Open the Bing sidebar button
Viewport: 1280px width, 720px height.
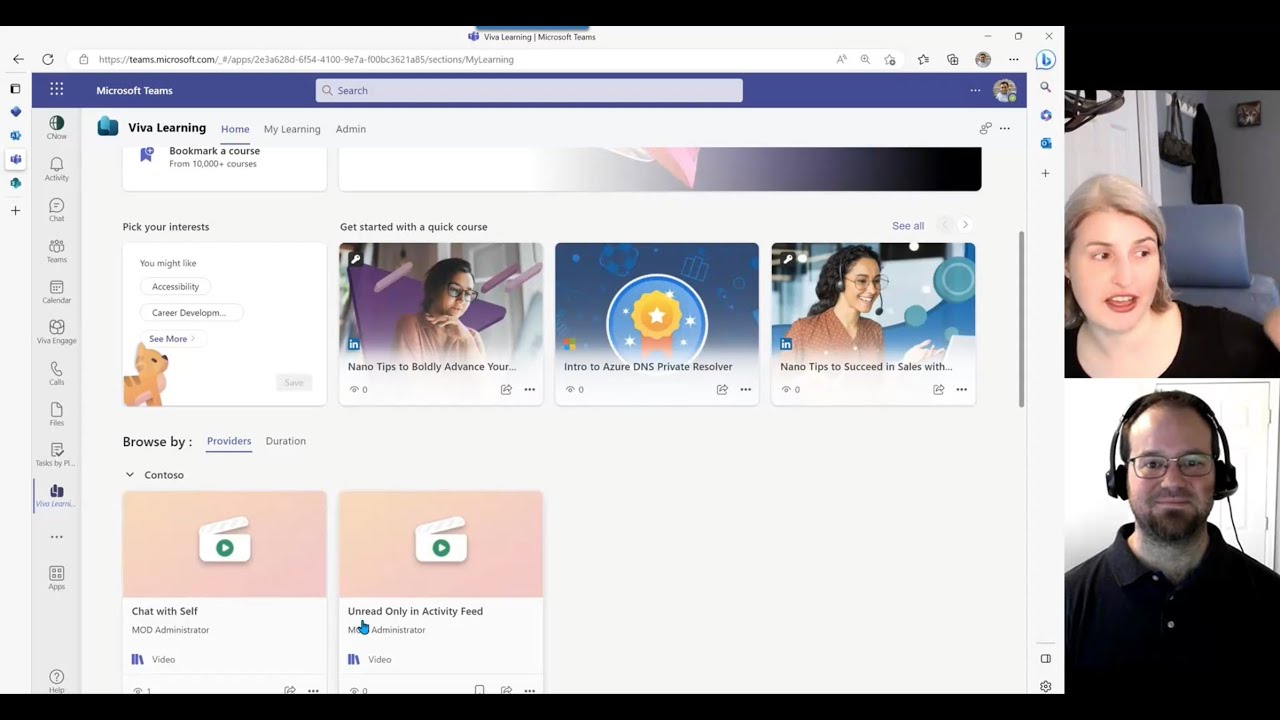pos(1046,59)
